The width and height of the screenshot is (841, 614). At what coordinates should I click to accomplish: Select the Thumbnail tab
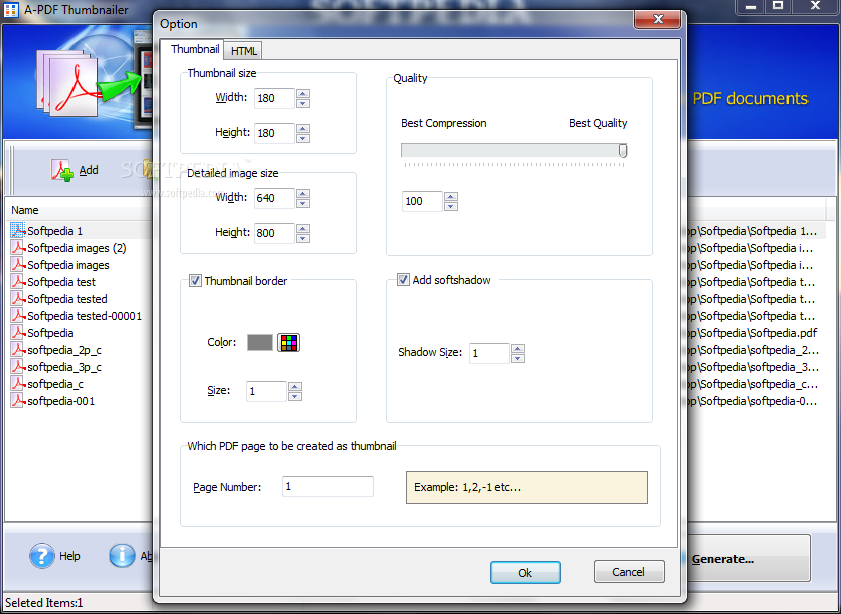[x=195, y=49]
